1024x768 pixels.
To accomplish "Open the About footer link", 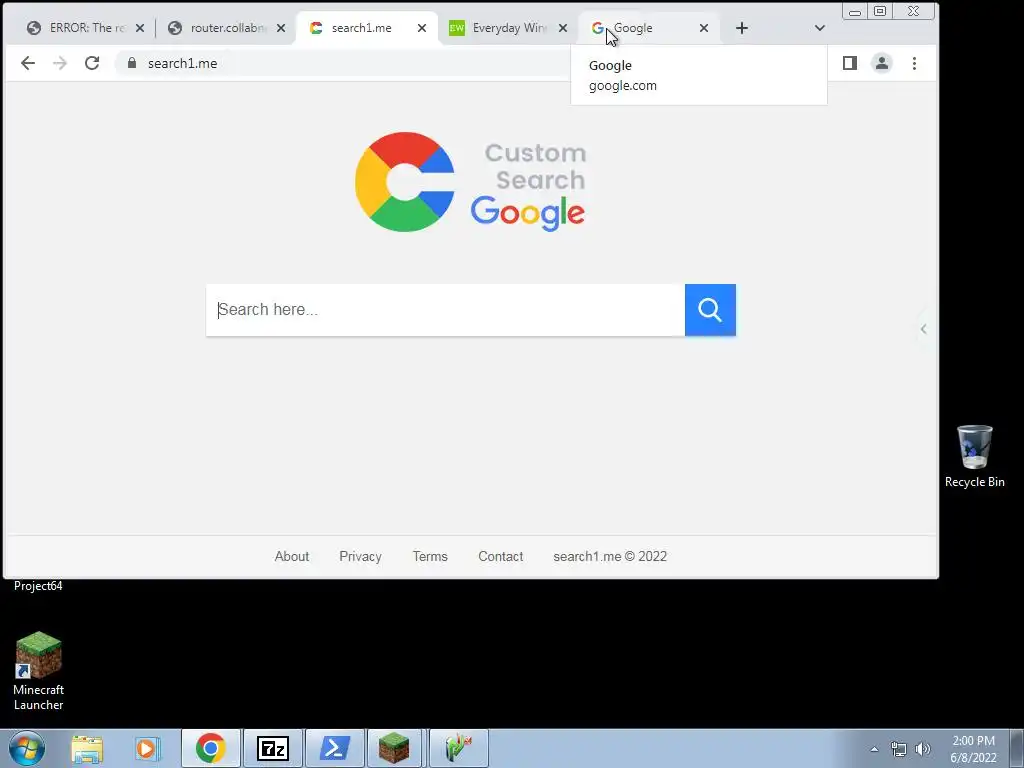I will [291, 556].
